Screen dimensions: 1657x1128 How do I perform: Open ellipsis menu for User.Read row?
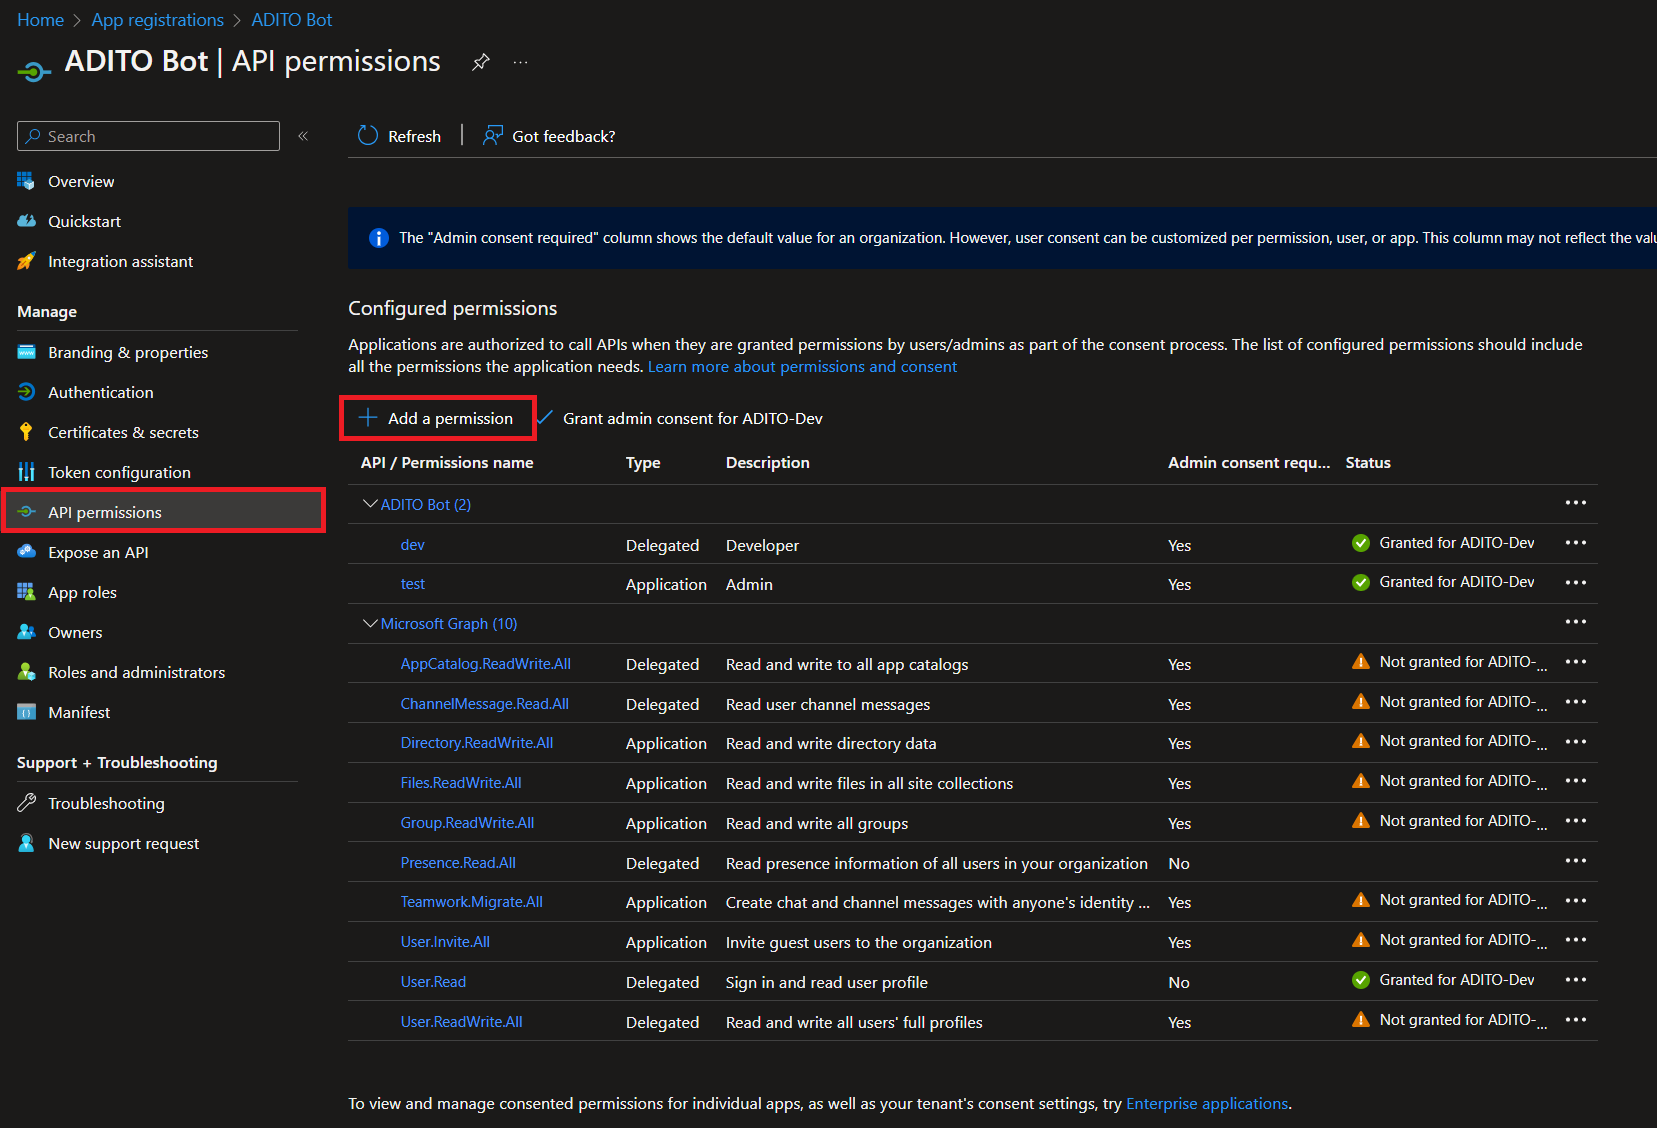coord(1576,980)
